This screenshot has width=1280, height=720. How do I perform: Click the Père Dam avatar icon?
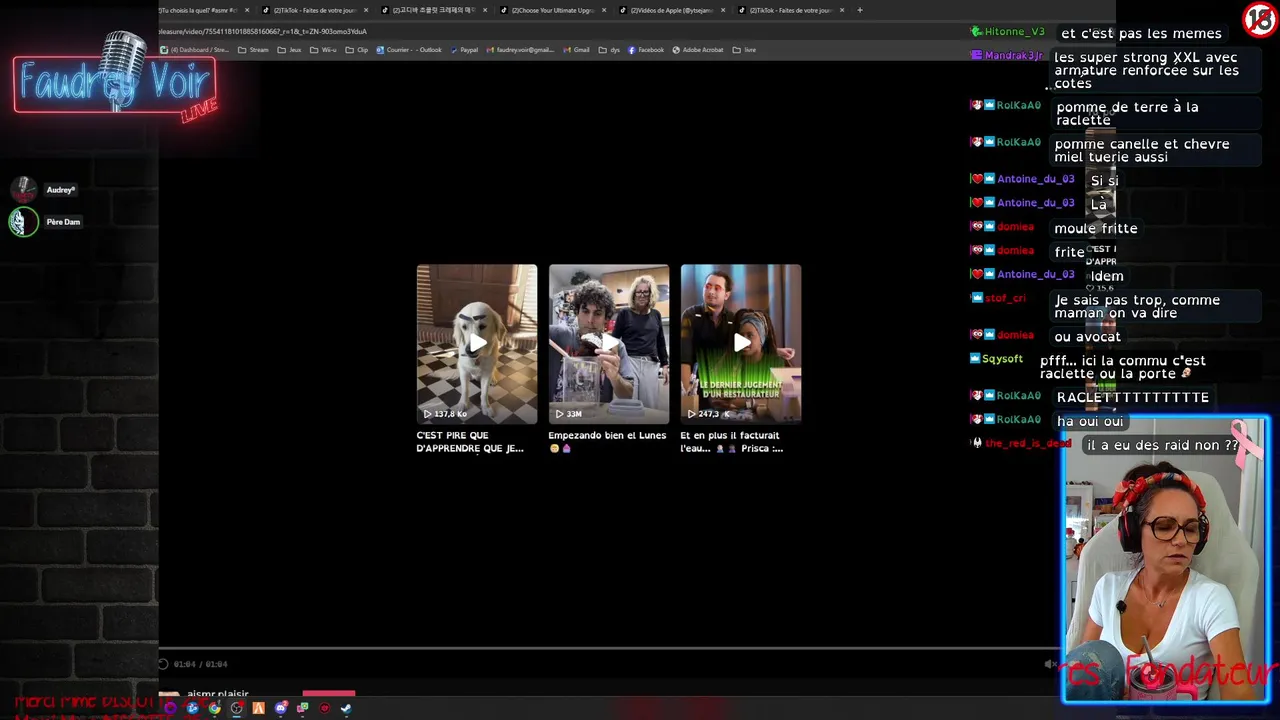click(x=23, y=222)
